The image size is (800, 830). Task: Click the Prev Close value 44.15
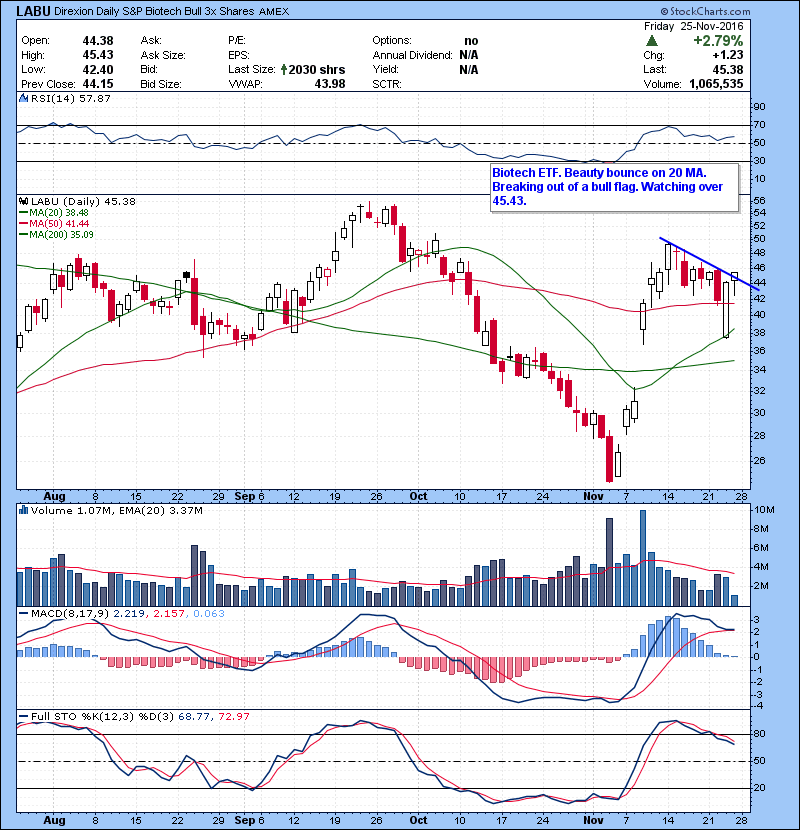pos(98,84)
